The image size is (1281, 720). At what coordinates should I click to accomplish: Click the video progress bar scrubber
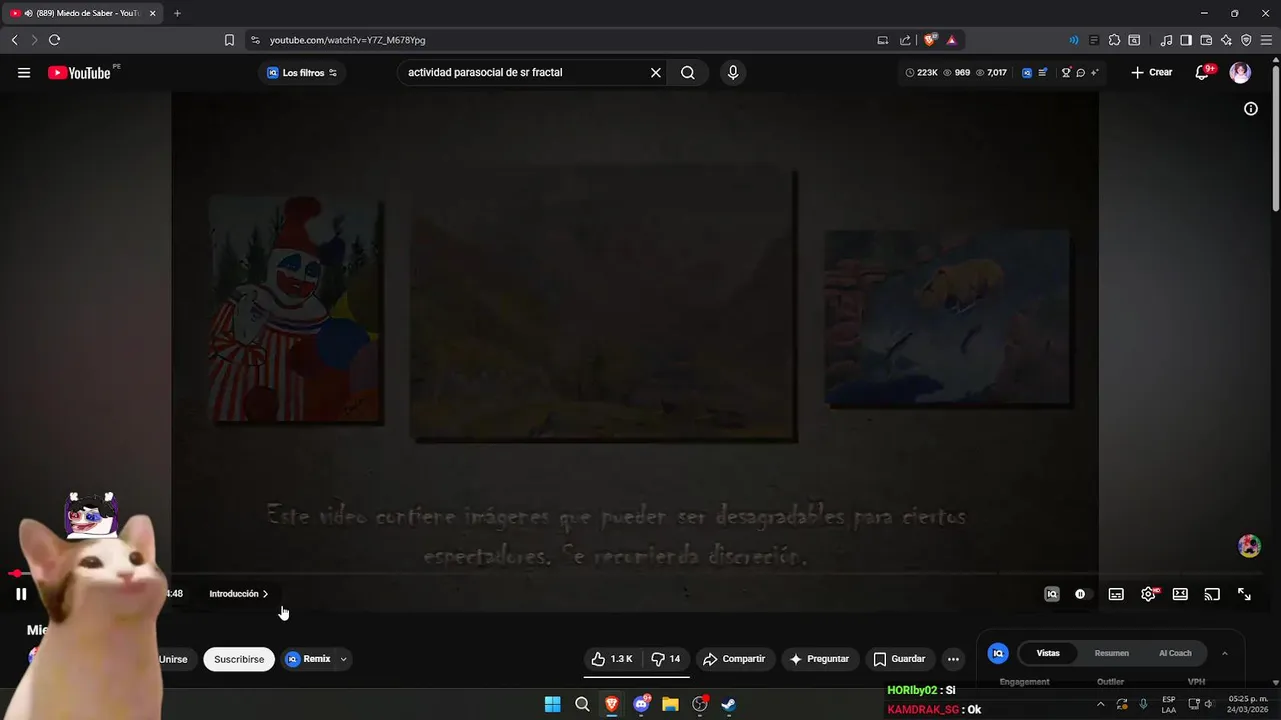coord(16,574)
